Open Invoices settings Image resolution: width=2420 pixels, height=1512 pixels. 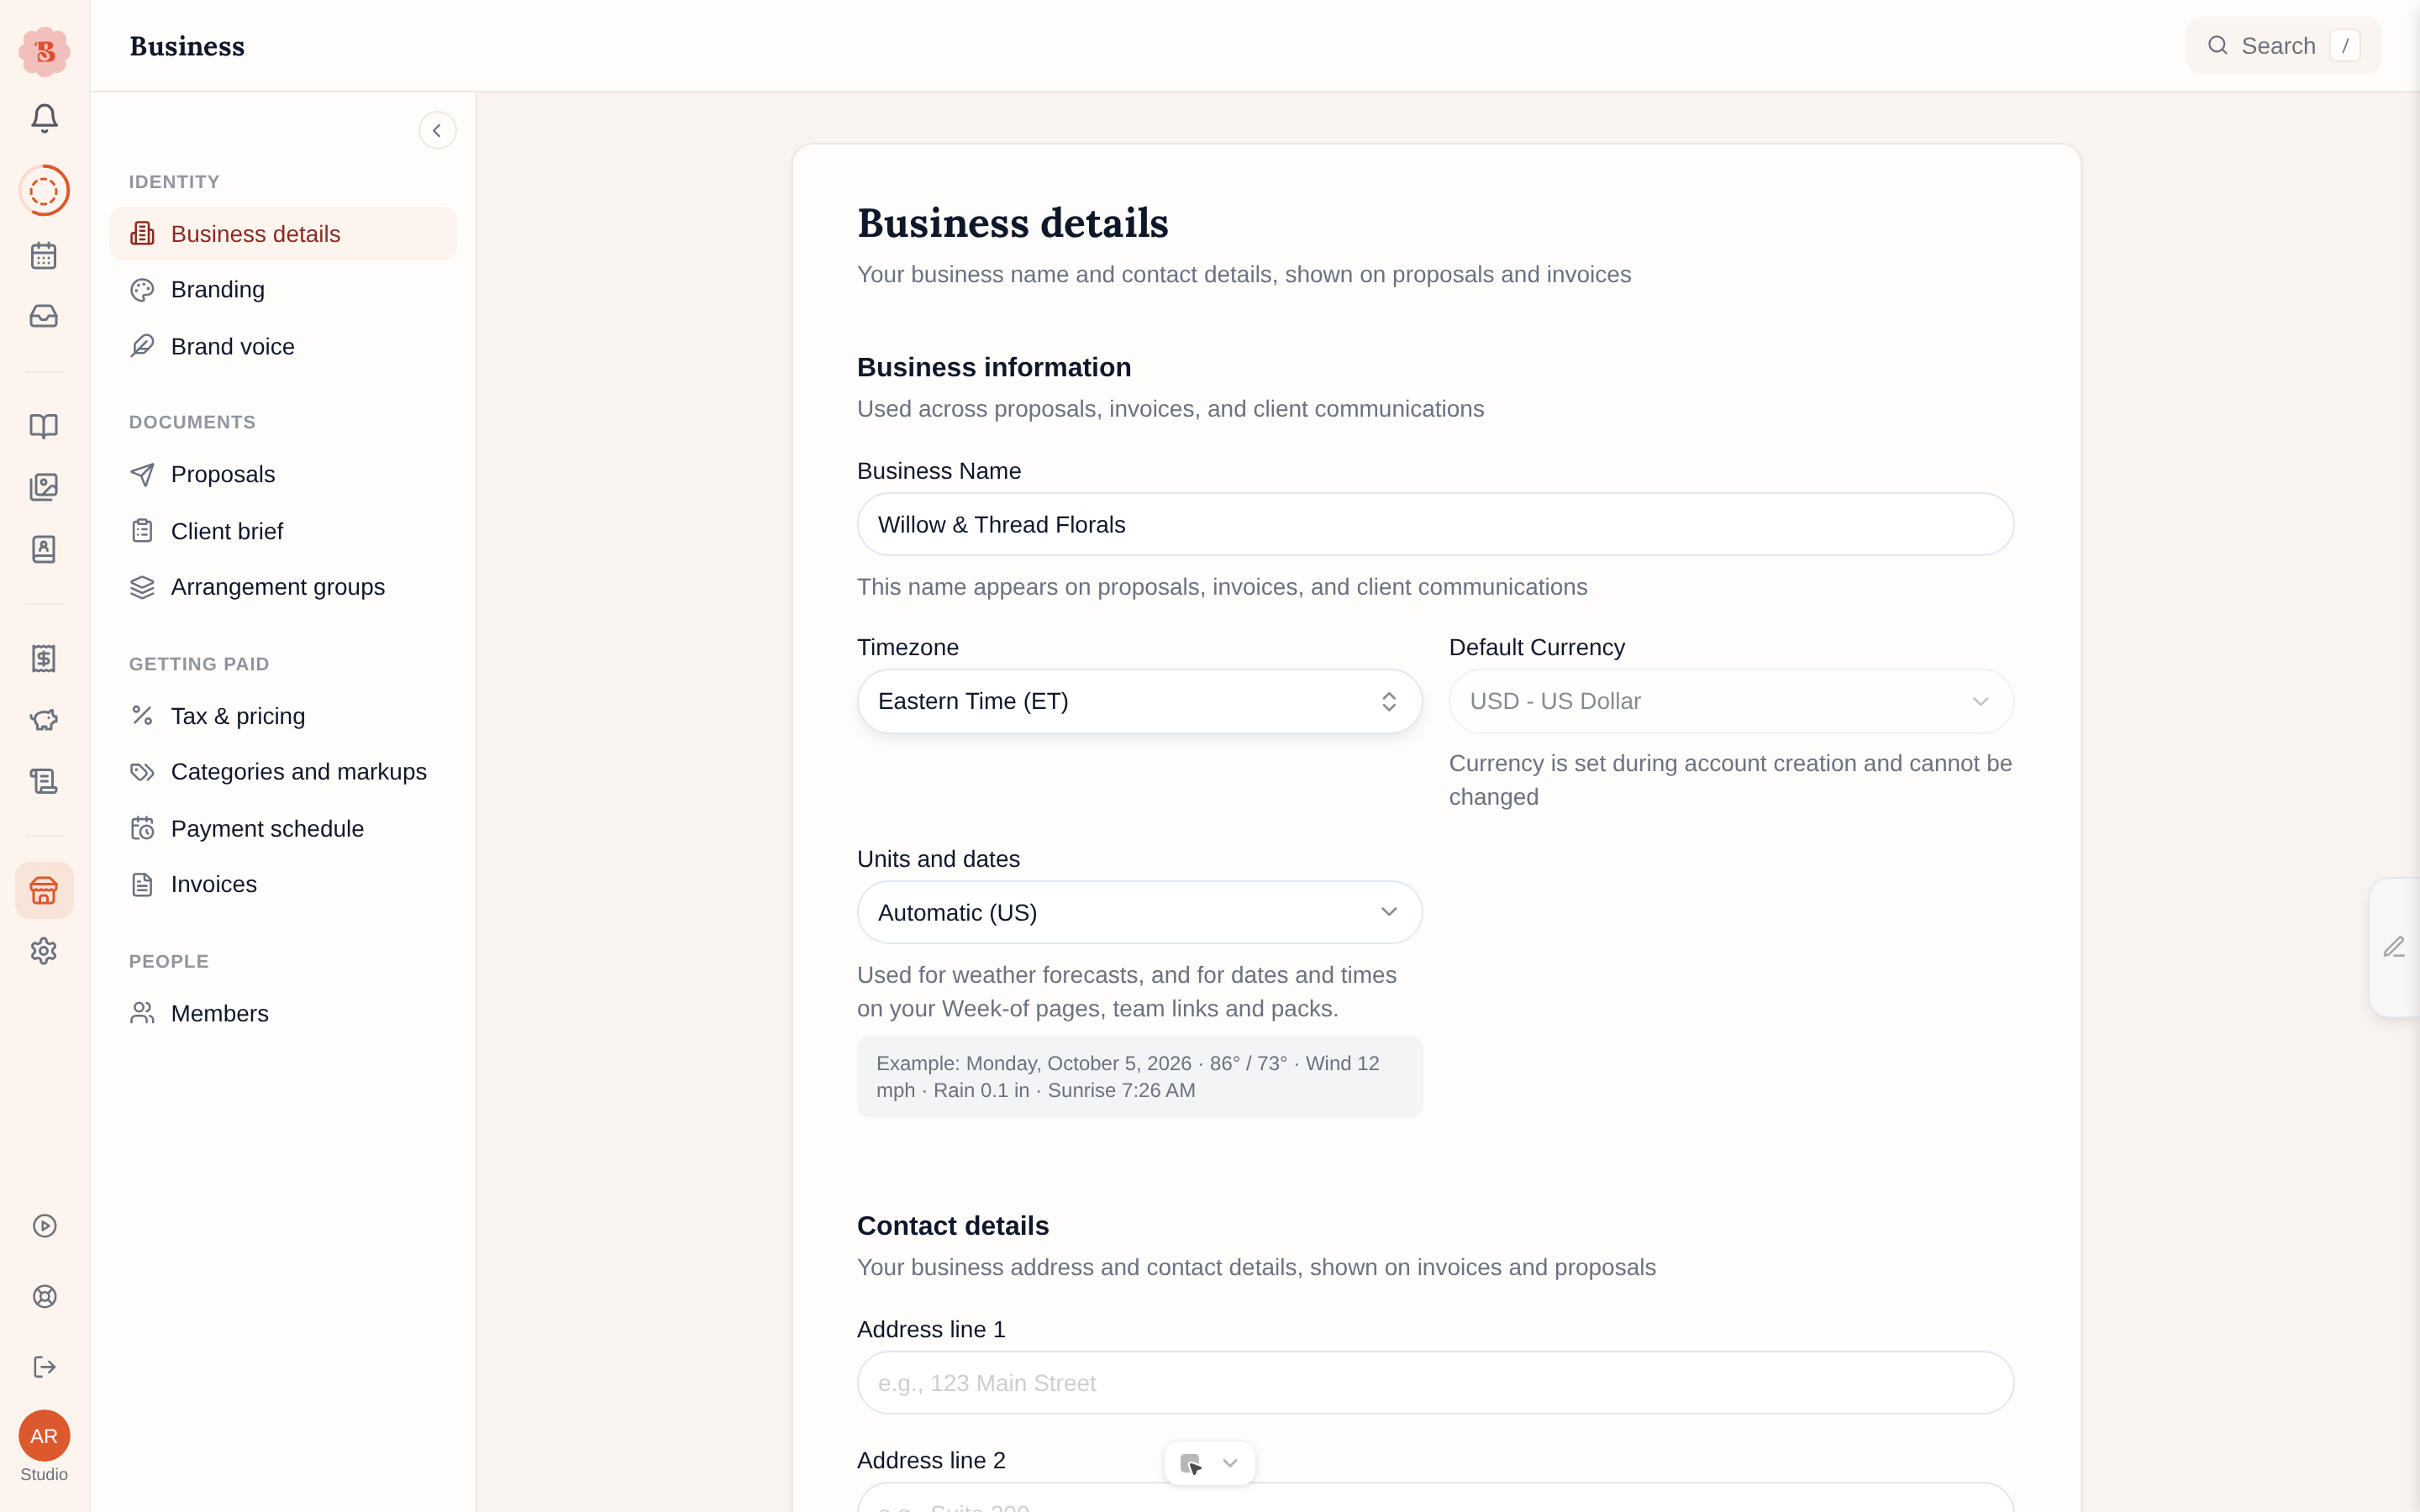[283, 884]
